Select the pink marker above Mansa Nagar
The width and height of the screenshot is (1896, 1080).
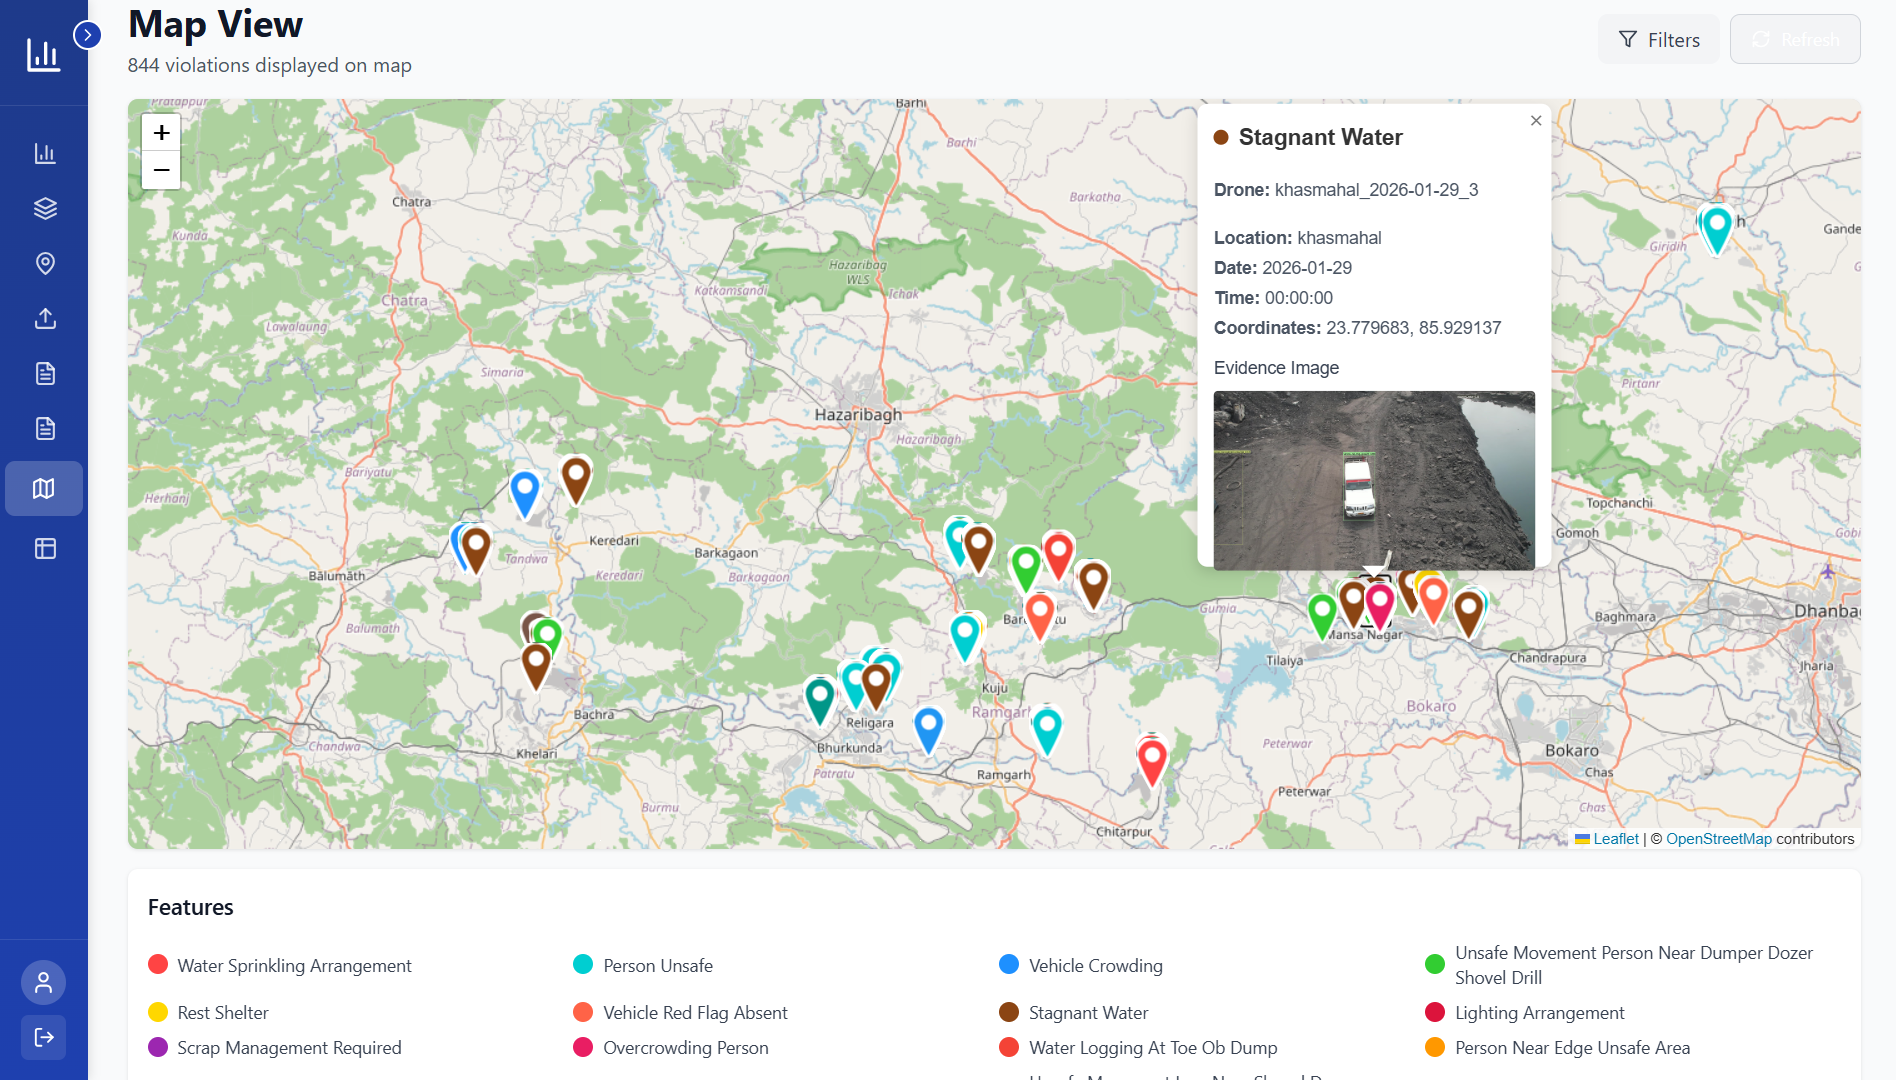(1380, 605)
